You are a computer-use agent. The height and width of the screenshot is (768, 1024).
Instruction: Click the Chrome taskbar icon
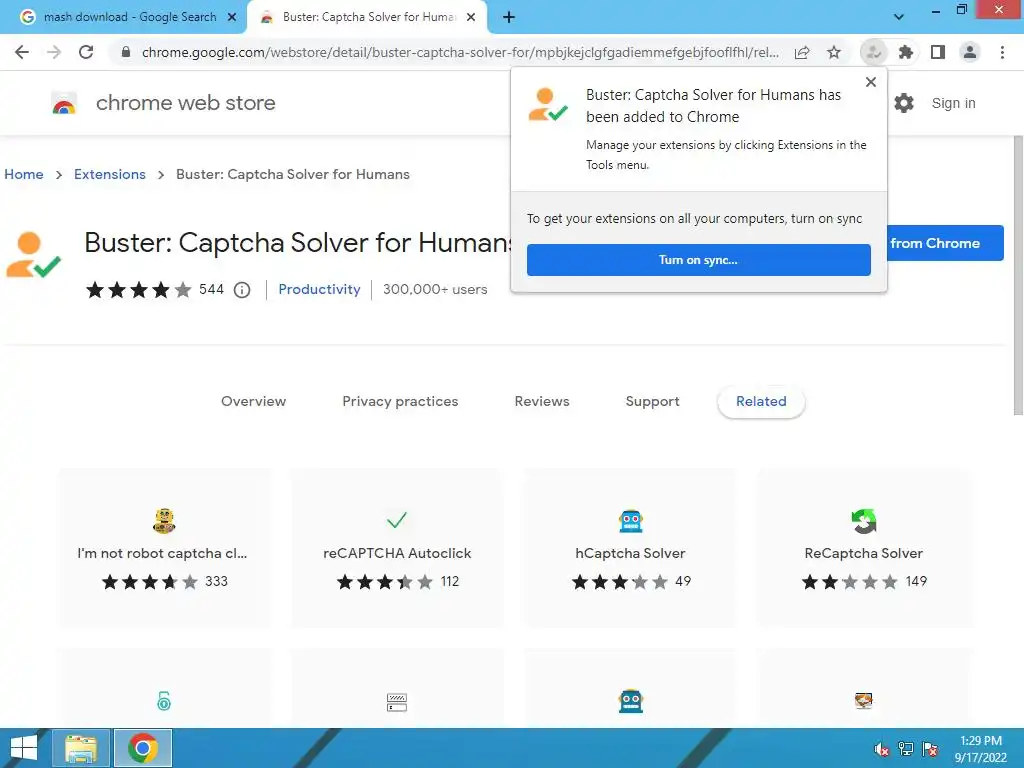(143, 748)
